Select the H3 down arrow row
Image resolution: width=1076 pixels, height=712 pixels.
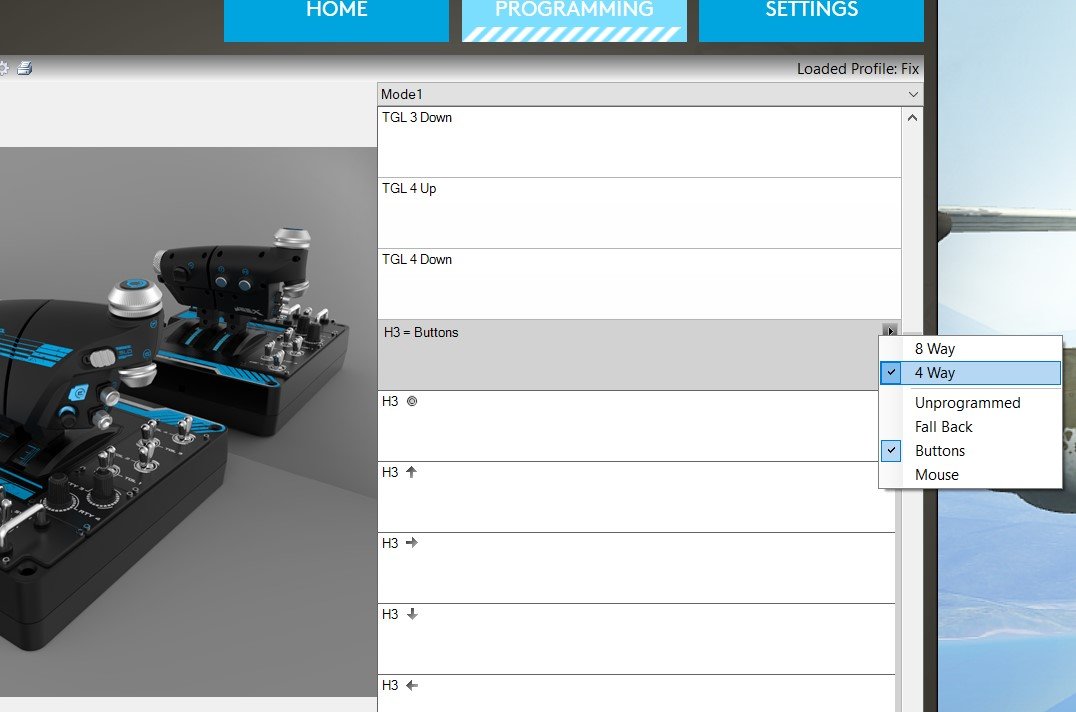pos(636,639)
